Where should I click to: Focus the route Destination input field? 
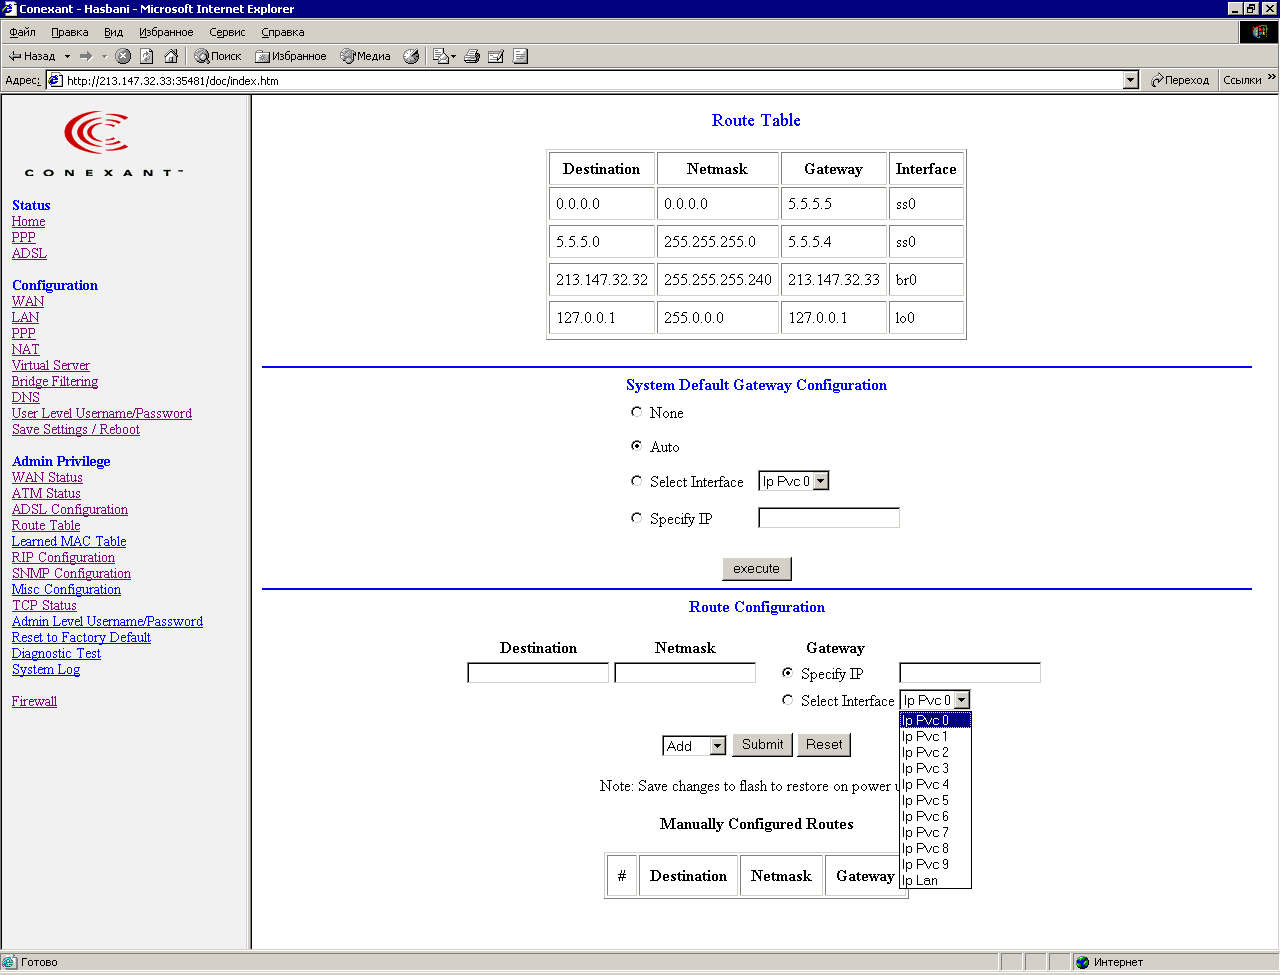point(538,673)
